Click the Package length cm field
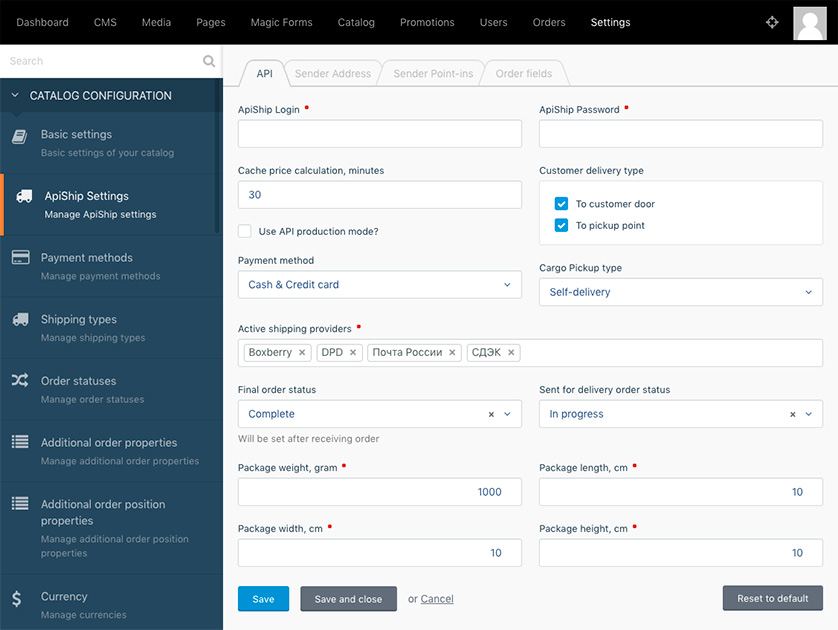Viewport: 838px width, 630px height. click(x=681, y=492)
